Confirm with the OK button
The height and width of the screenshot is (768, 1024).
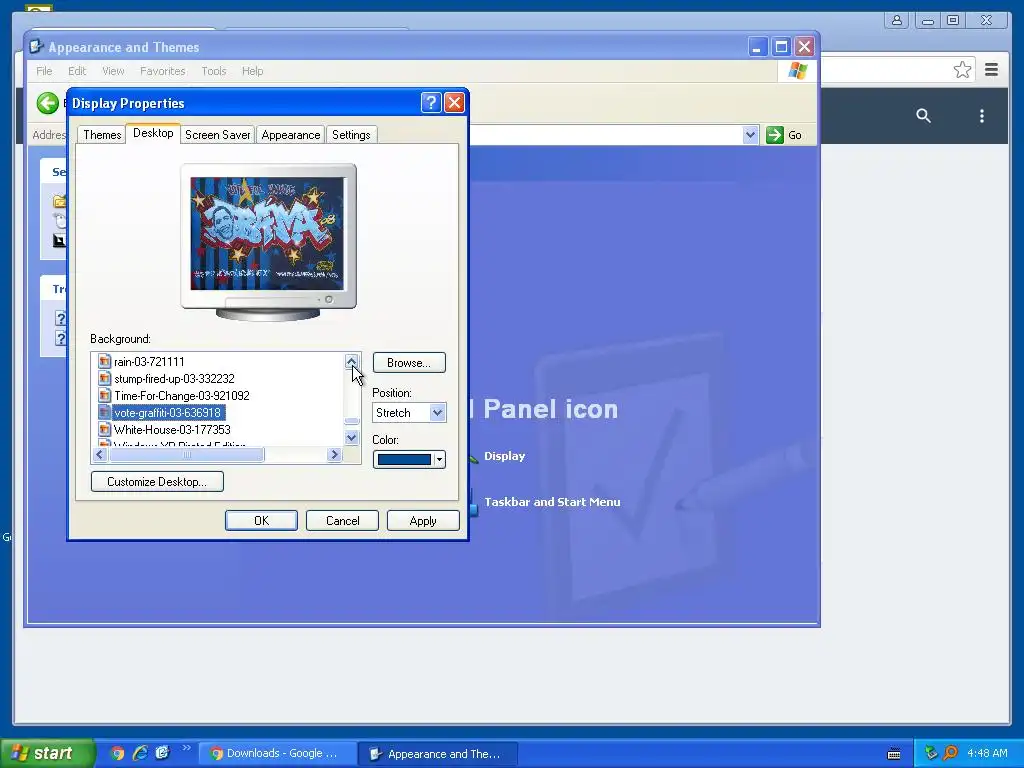tap(261, 520)
